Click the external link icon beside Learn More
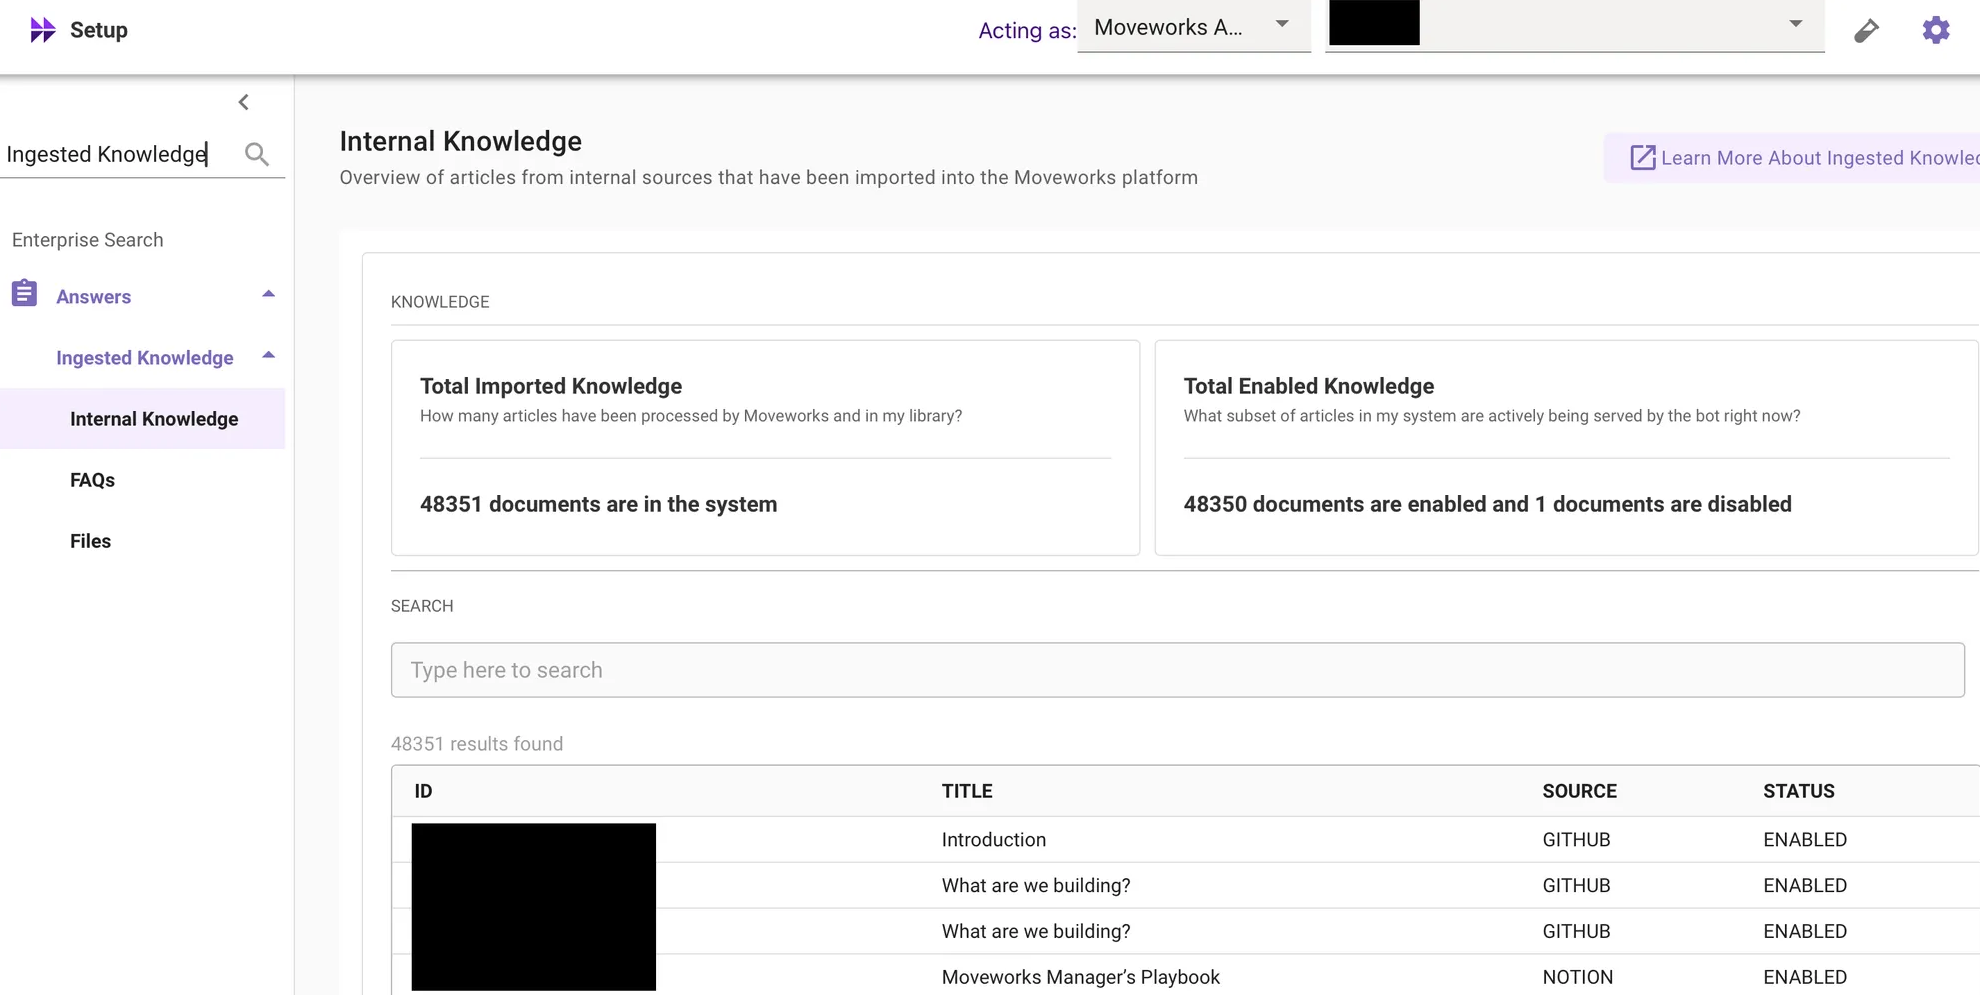The width and height of the screenshot is (1980, 995). coord(1642,158)
